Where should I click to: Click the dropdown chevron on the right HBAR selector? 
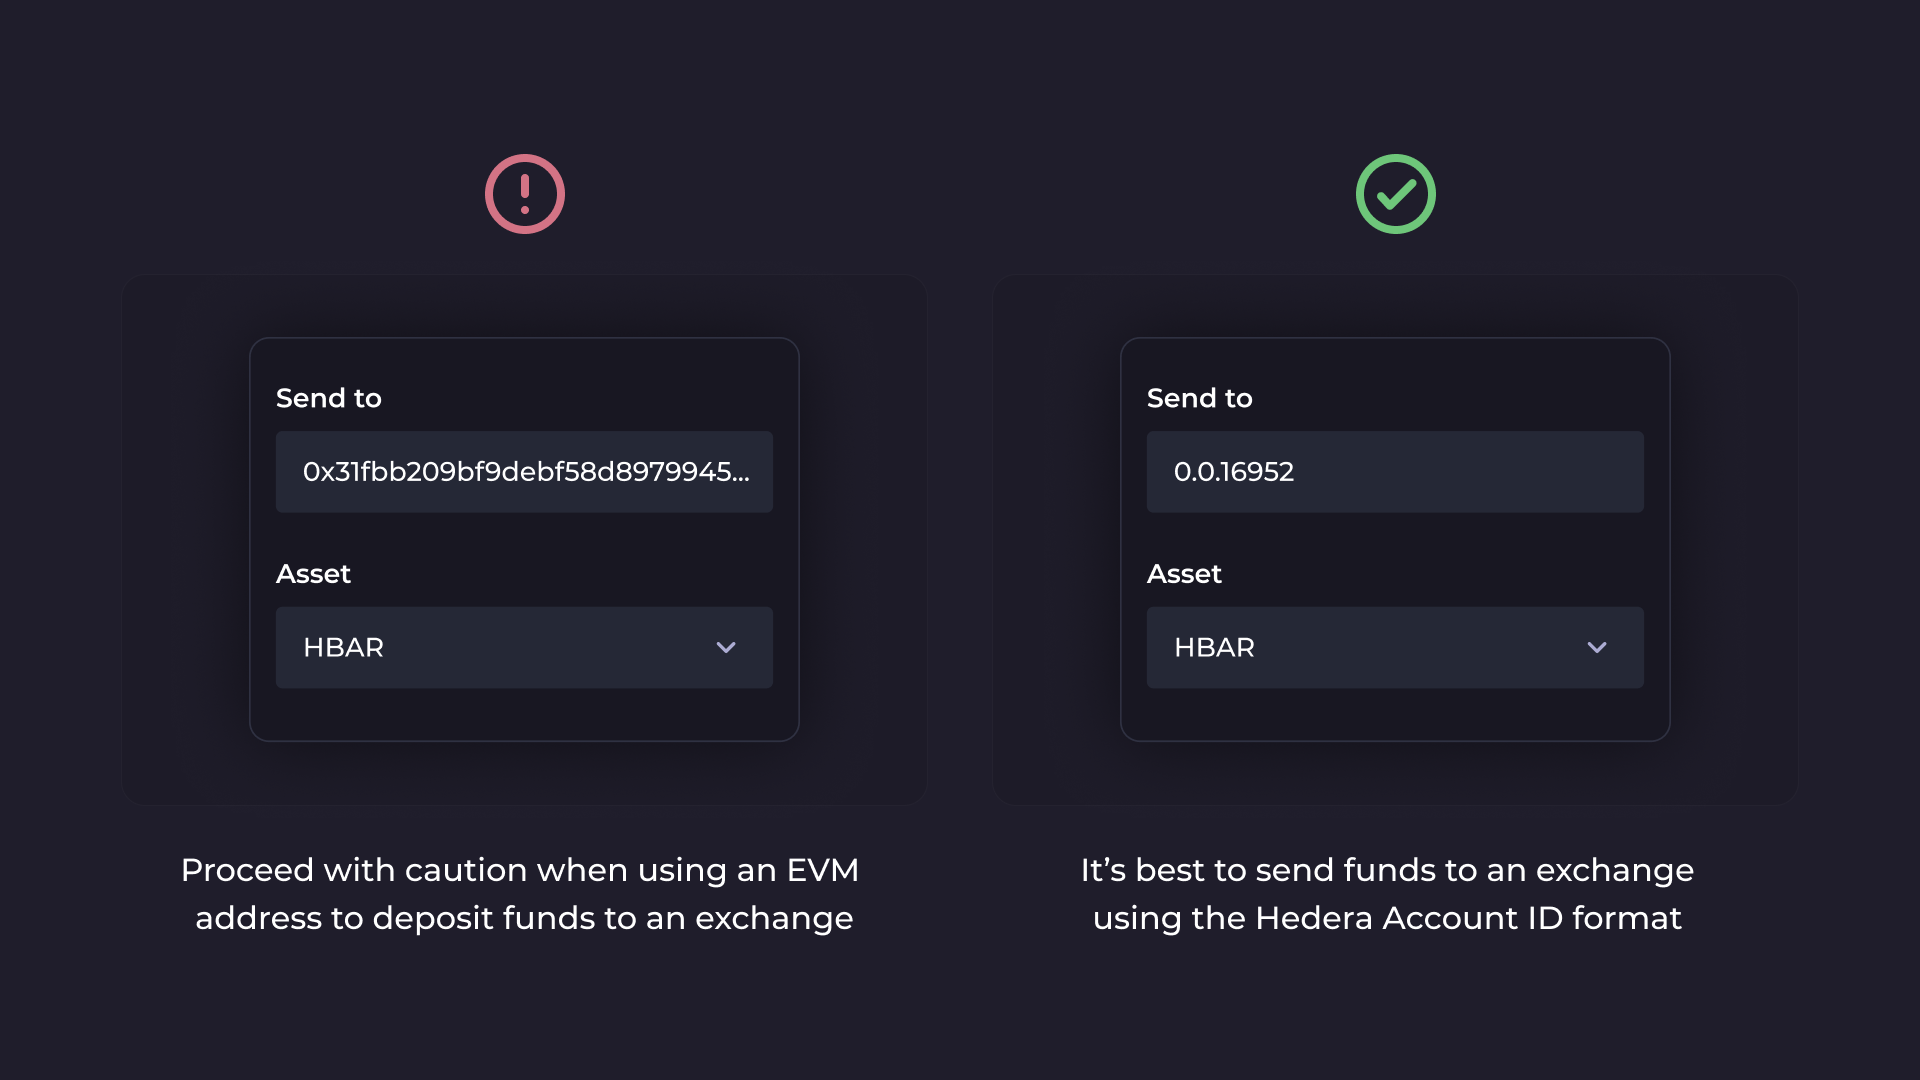(x=1598, y=647)
